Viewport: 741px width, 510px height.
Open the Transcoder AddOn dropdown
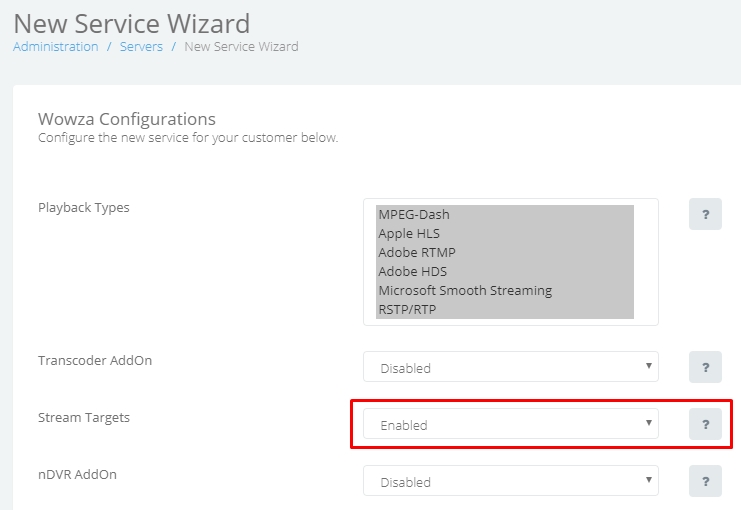pos(510,366)
